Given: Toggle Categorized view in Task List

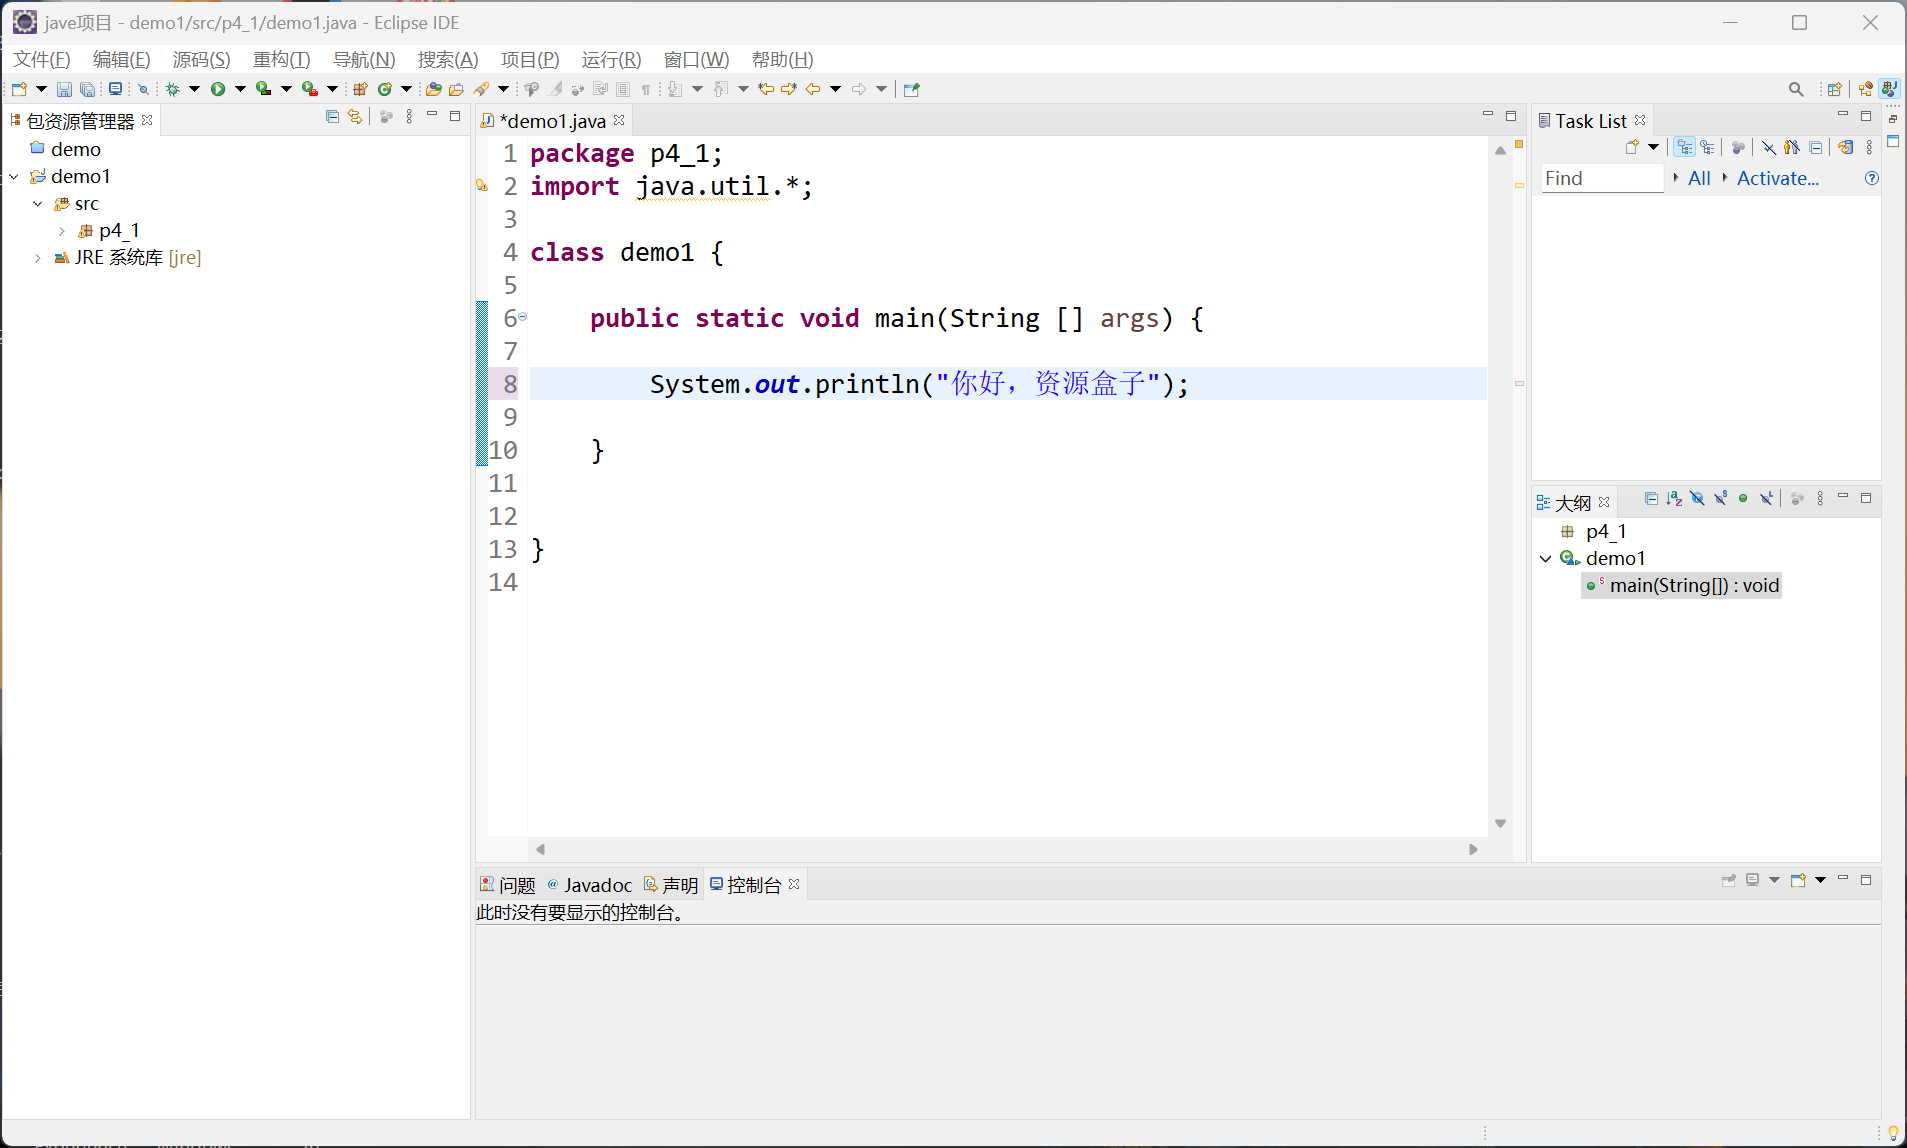Looking at the screenshot, I should 1685,147.
